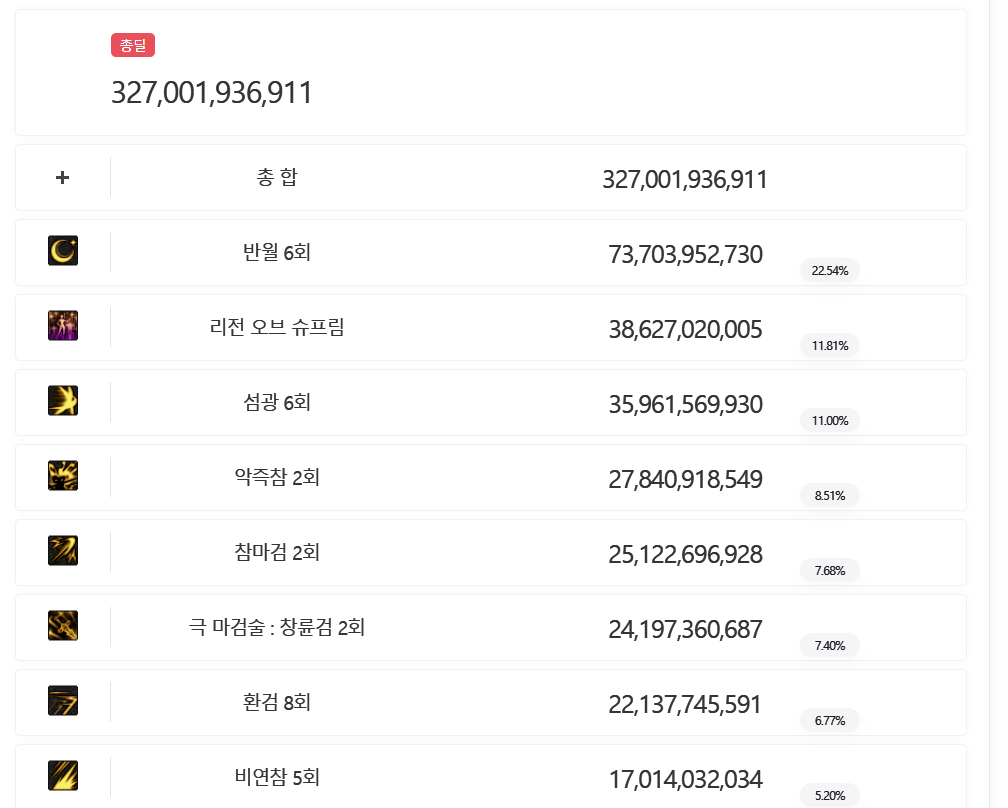Click the 8.51% share badge
This screenshot has width=1008, height=808.
(830, 495)
